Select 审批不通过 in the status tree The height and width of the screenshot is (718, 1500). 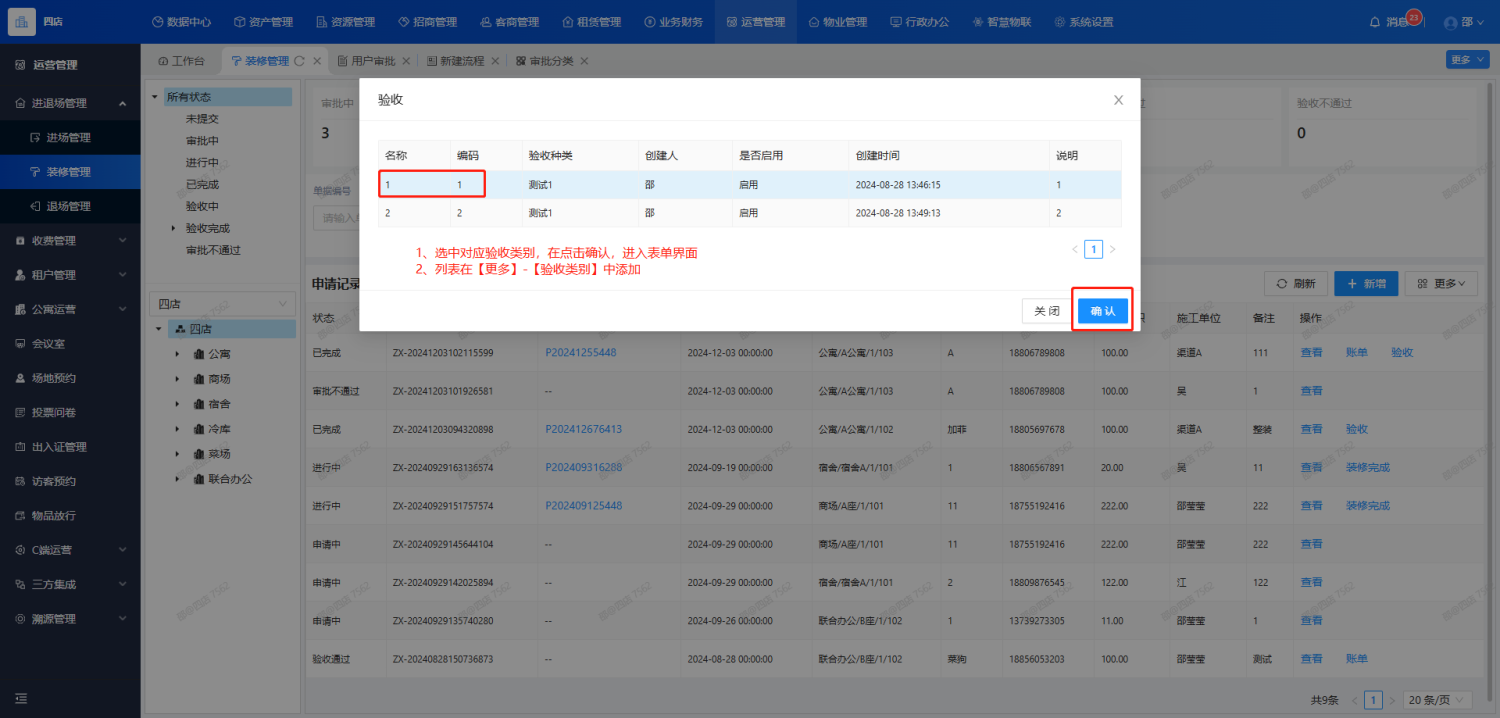click(213, 250)
